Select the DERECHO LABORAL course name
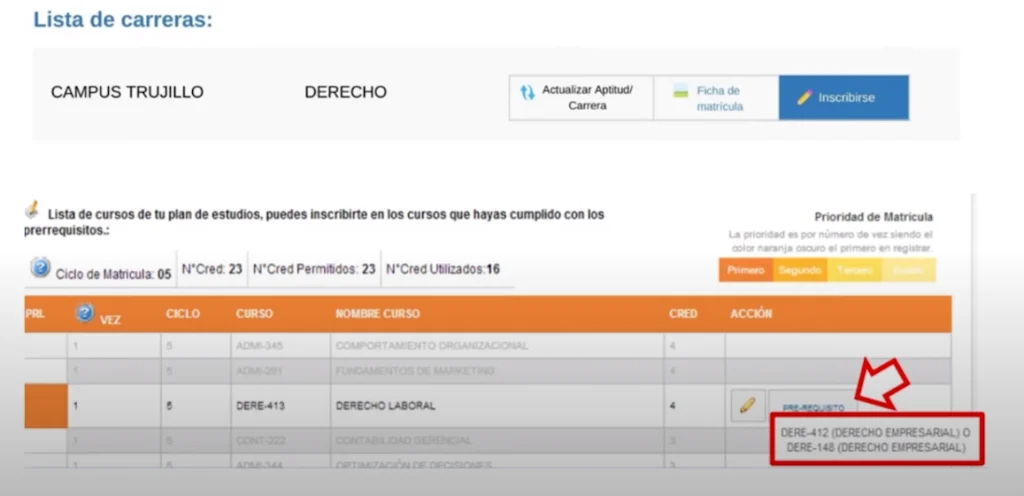1024x496 pixels. tap(386, 406)
